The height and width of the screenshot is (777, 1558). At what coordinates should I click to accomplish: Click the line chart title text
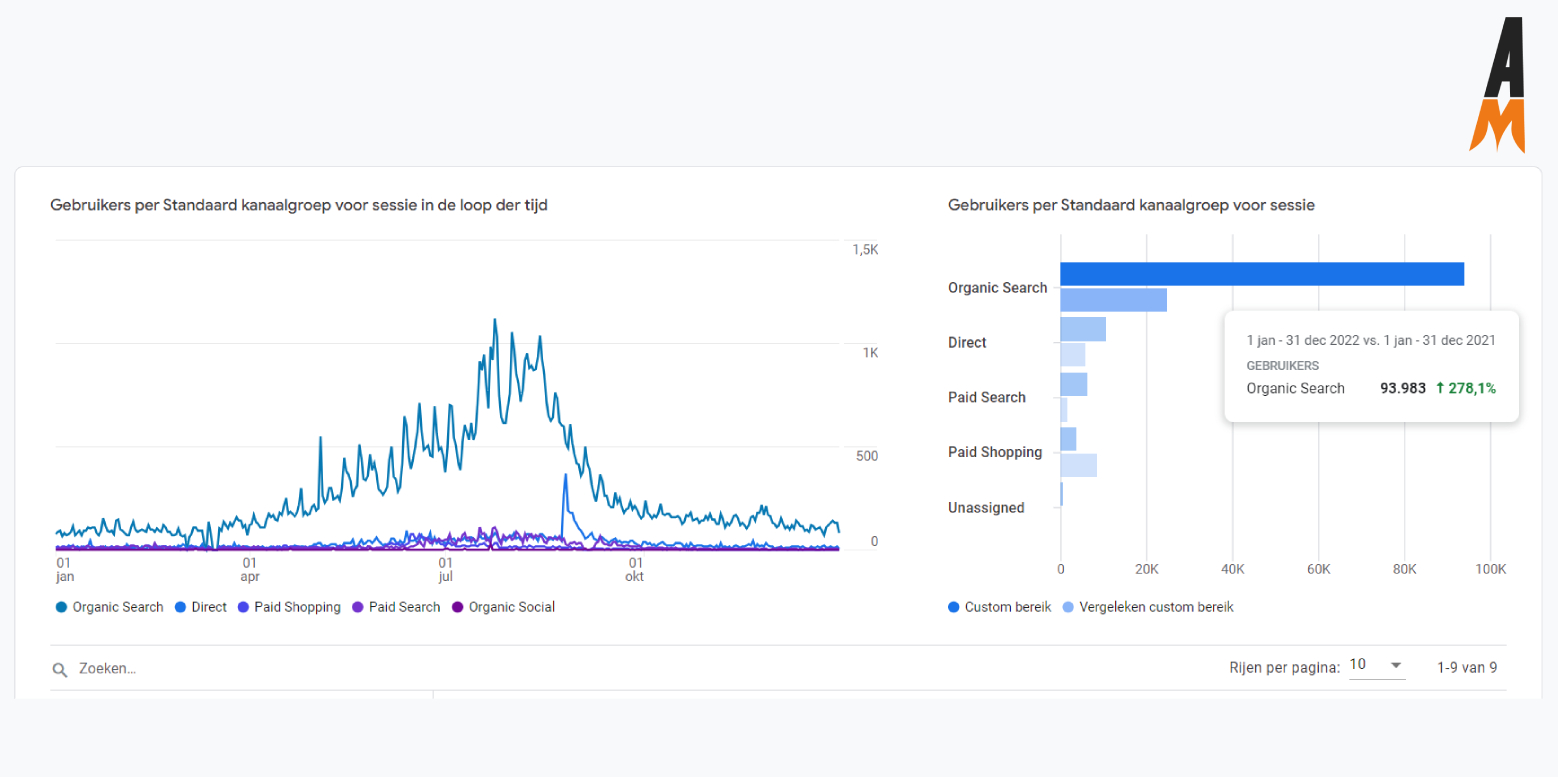coord(299,205)
